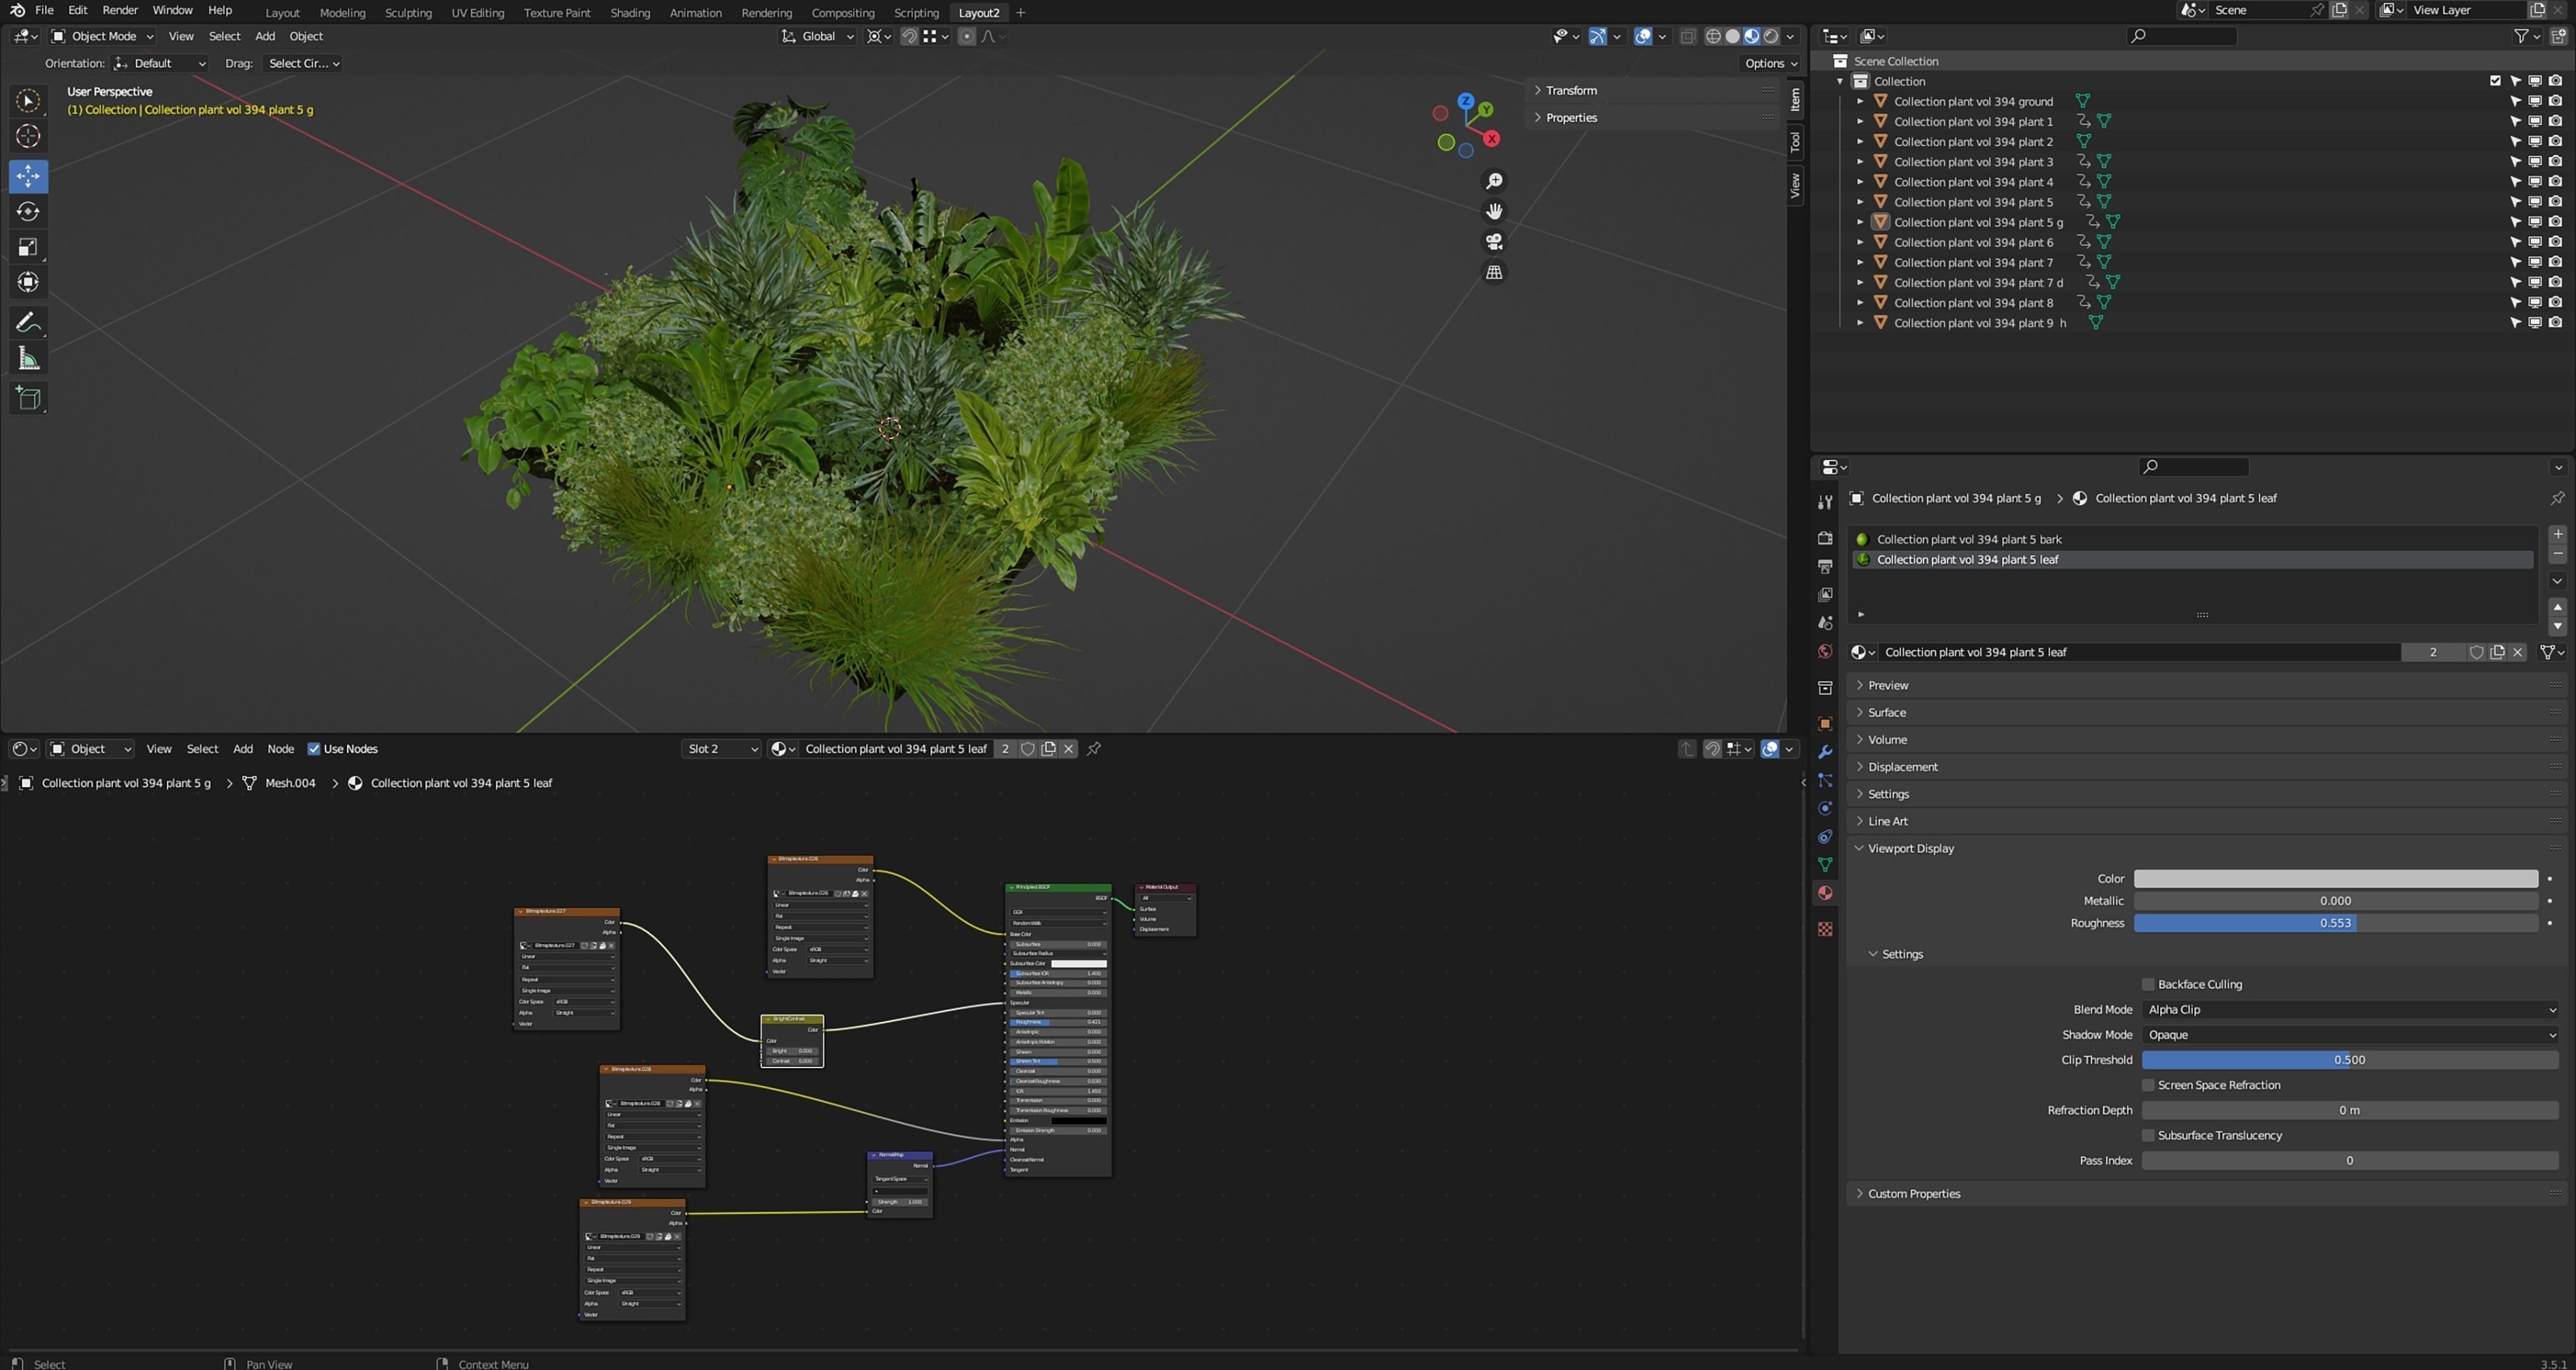Open the Shadow Mode dropdown

point(2349,1035)
